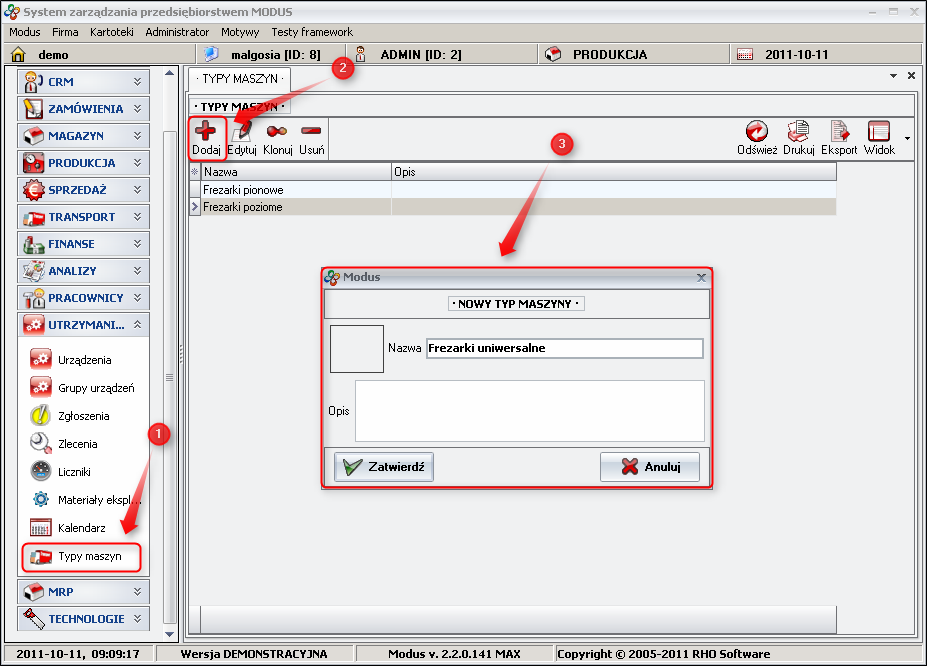Open the tab list dropdown arrow
Screen dimensions: 927x666
[x=893, y=76]
